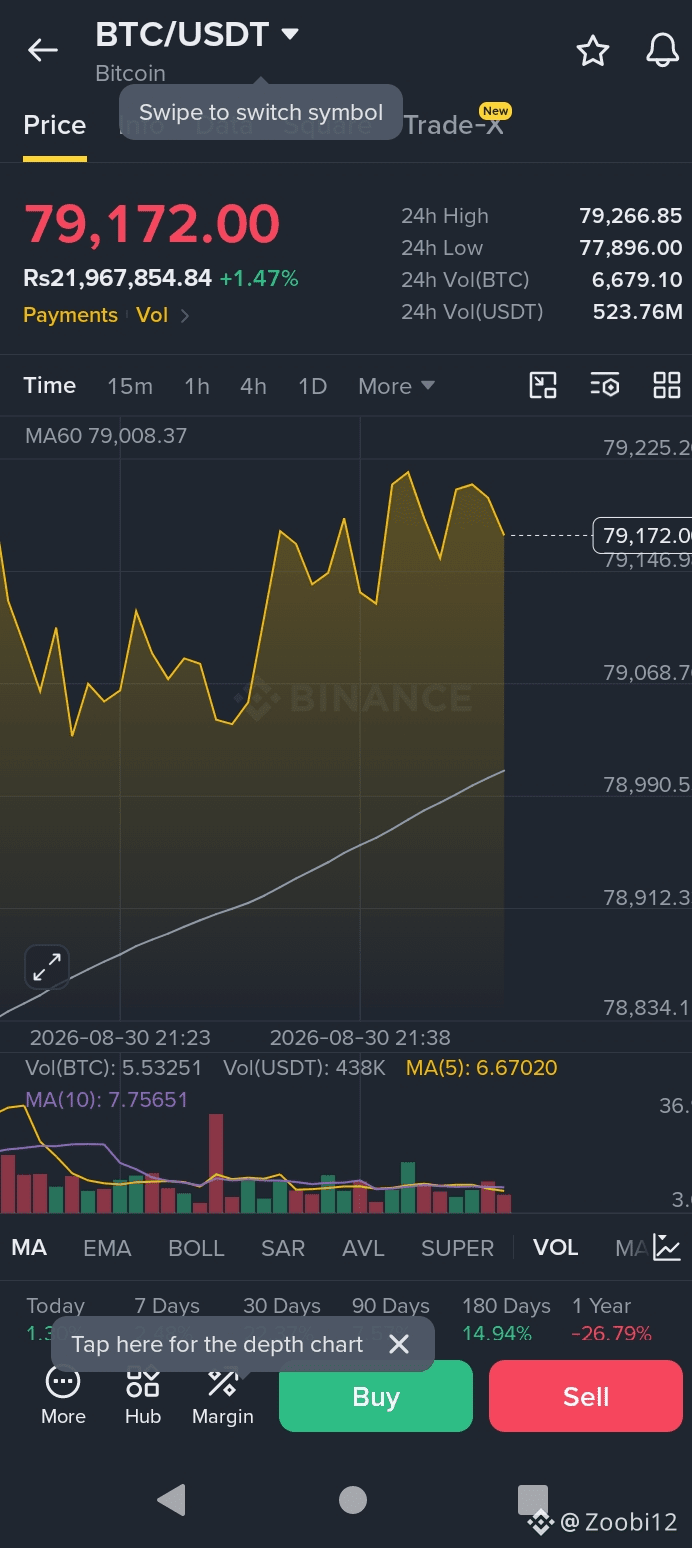Open the Hub icon

(143, 1396)
